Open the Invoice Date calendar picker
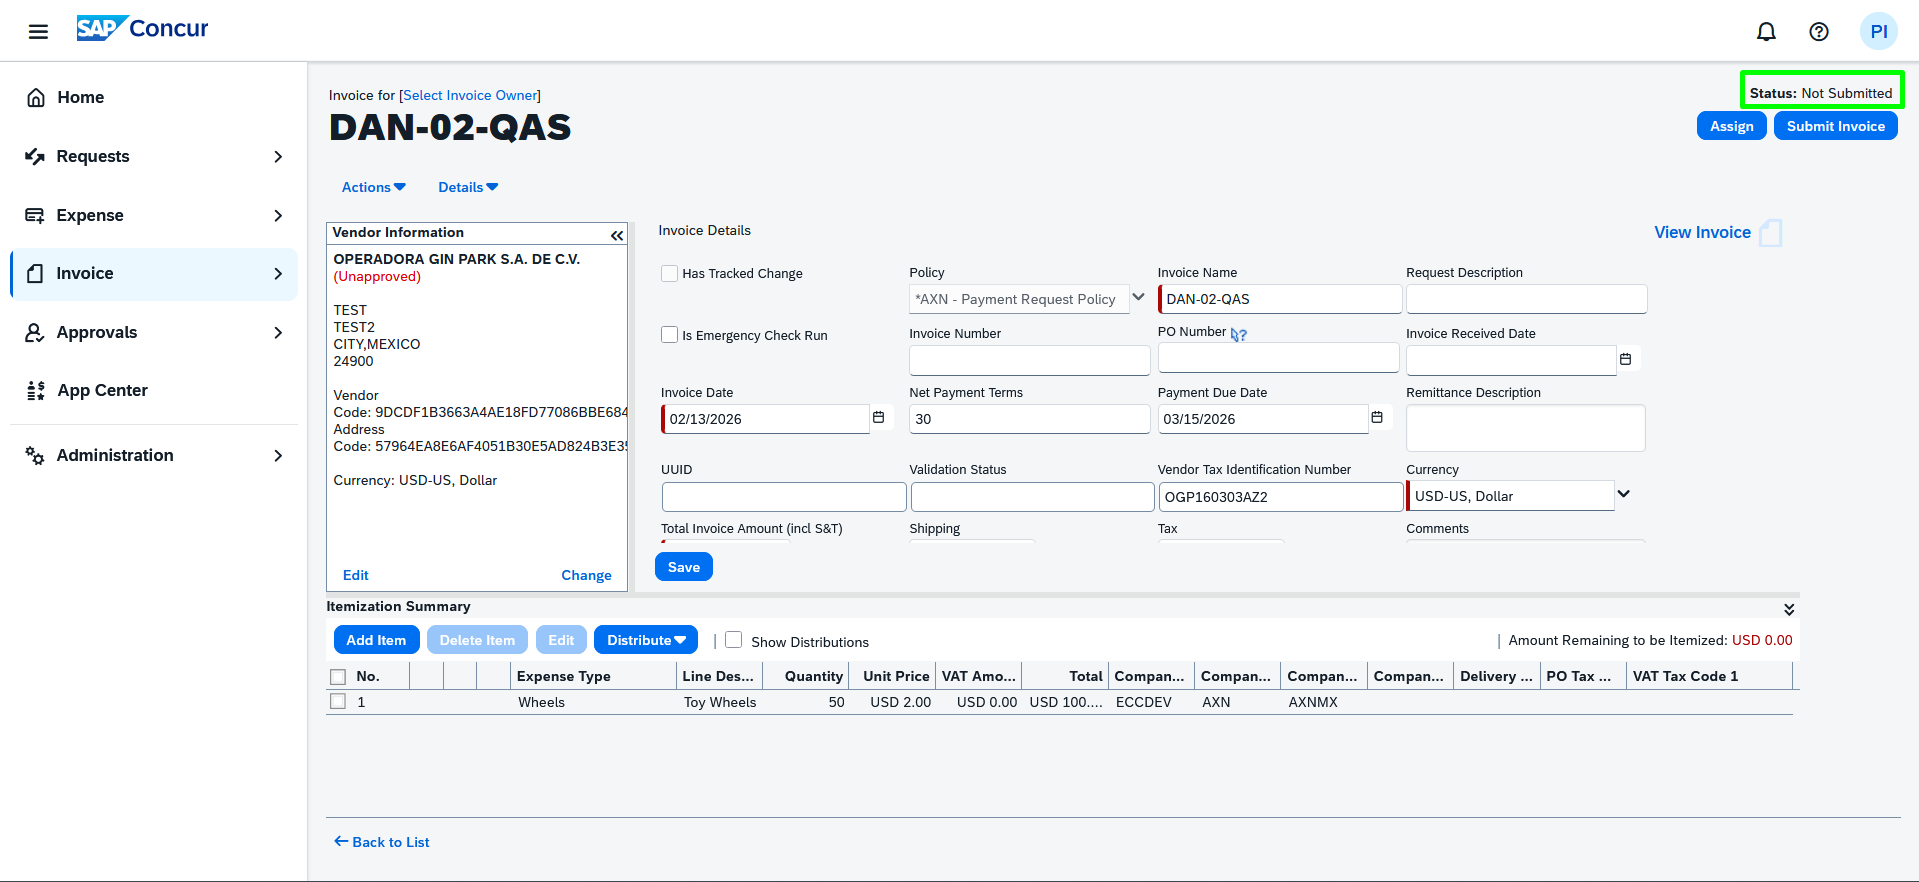The image size is (1919, 882). tap(878, 418)
